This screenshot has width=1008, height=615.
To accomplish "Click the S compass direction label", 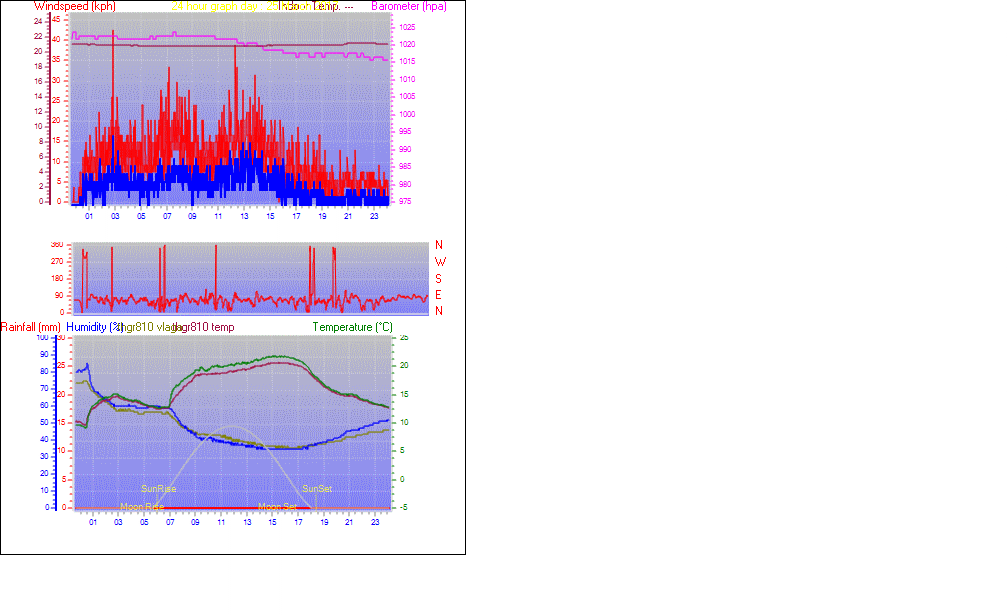I will [439, 279].
